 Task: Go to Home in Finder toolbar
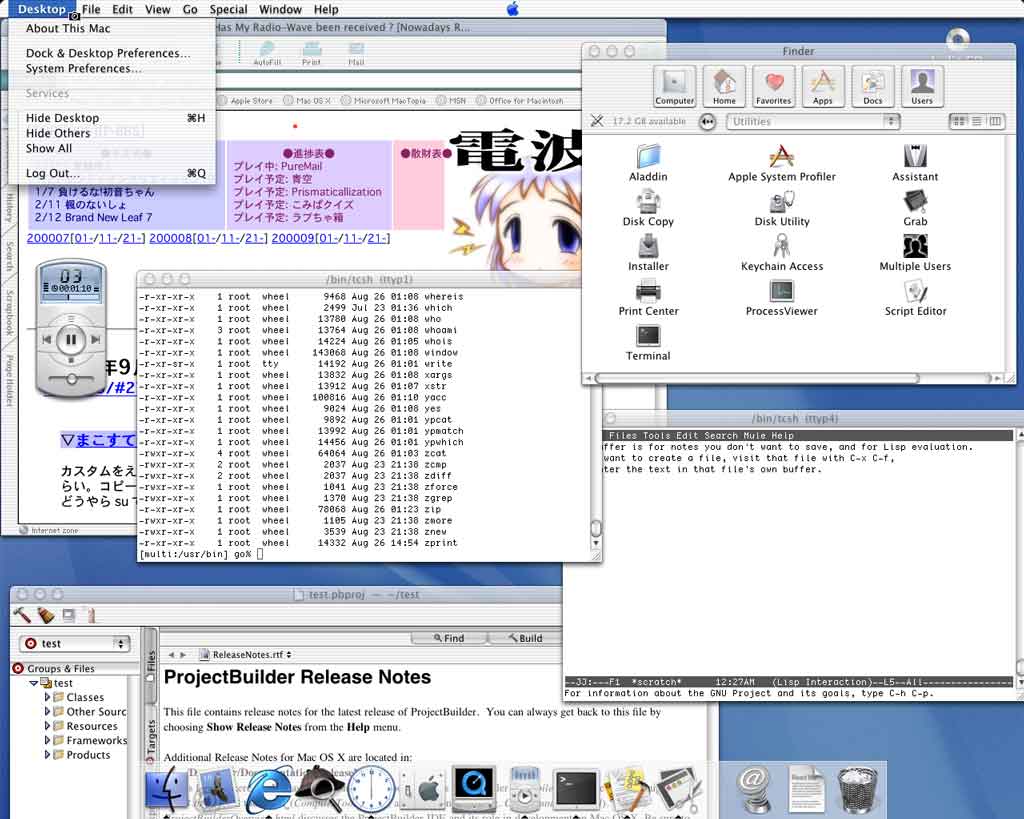pos(724,86)
